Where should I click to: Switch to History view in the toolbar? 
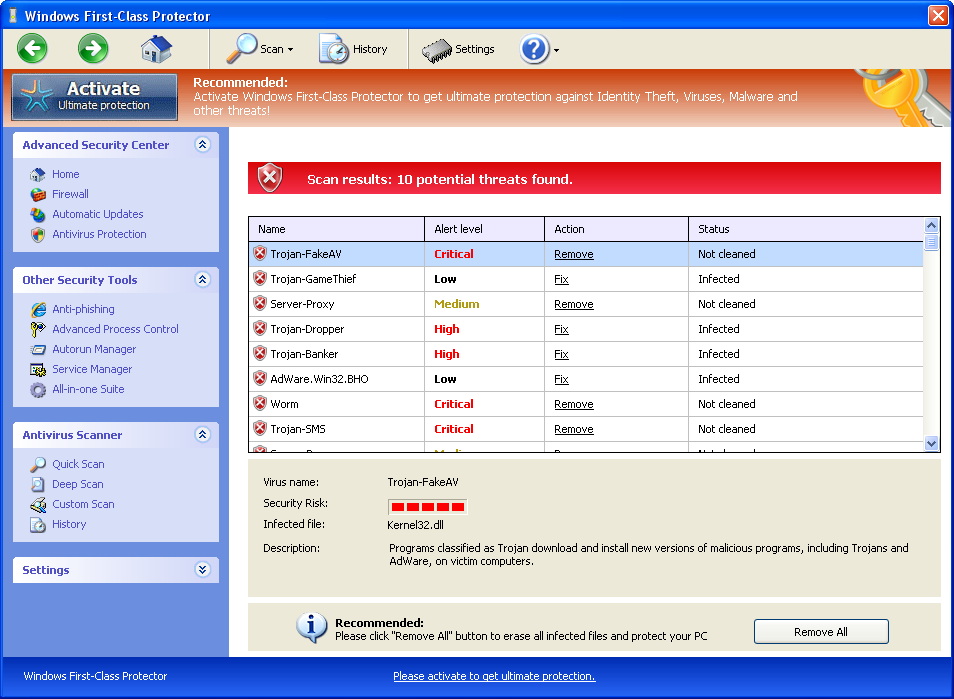coord(355,48)
